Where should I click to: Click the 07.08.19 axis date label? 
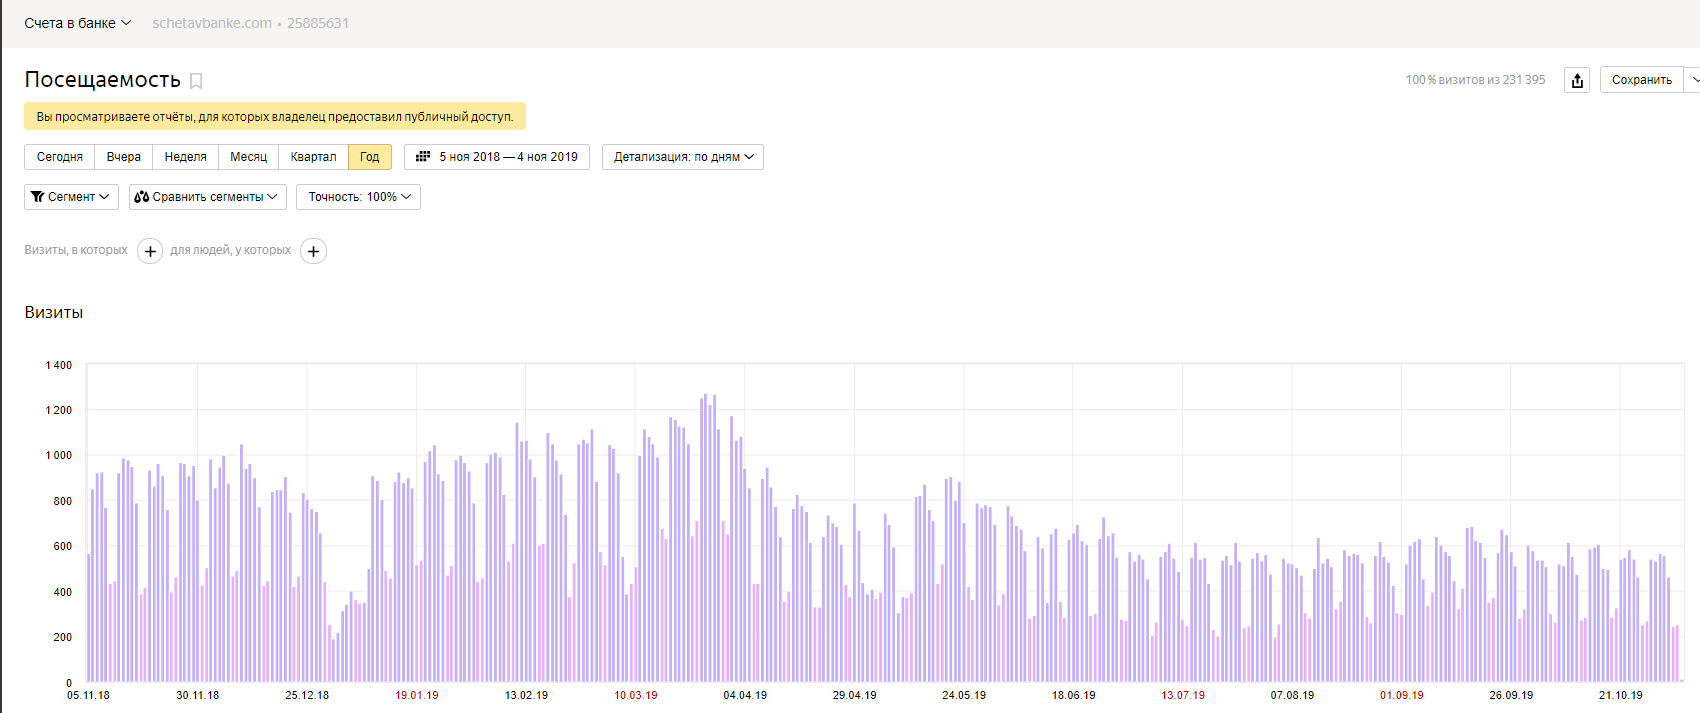[1293, 695]
